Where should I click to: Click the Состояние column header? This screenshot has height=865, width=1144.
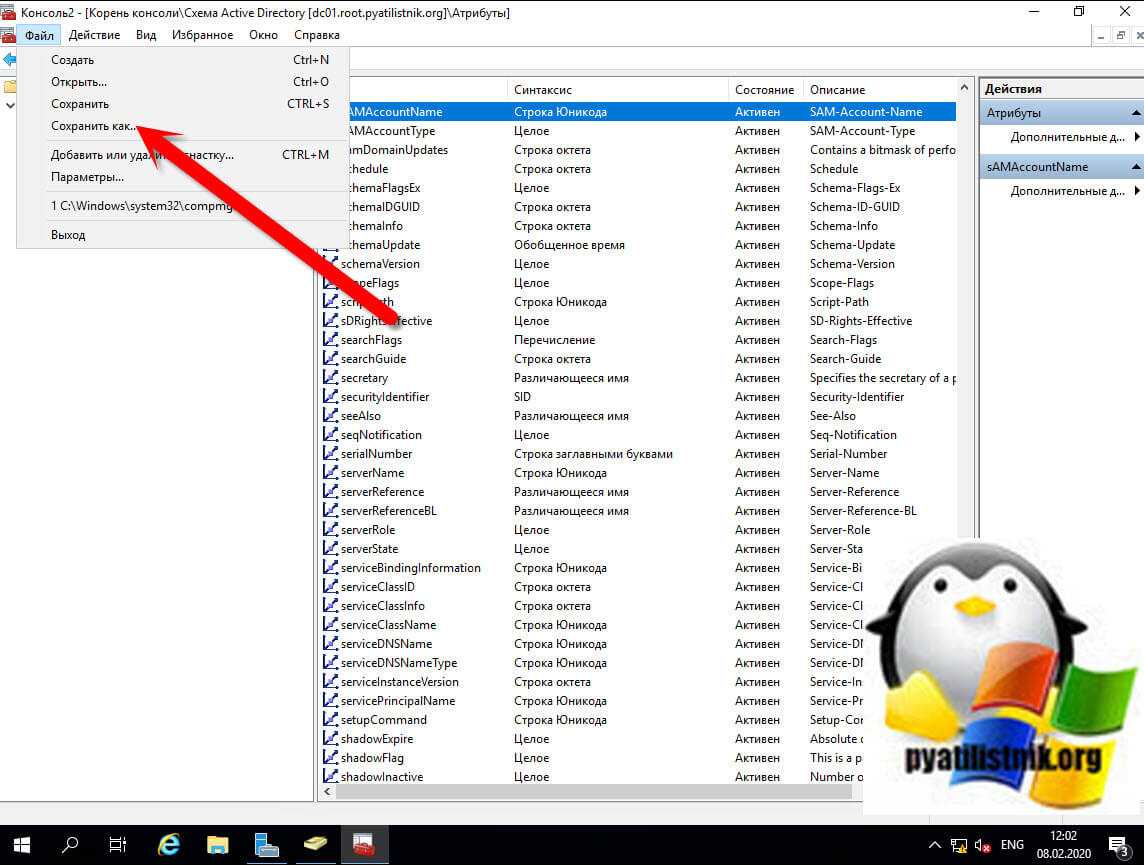[764, 90]
